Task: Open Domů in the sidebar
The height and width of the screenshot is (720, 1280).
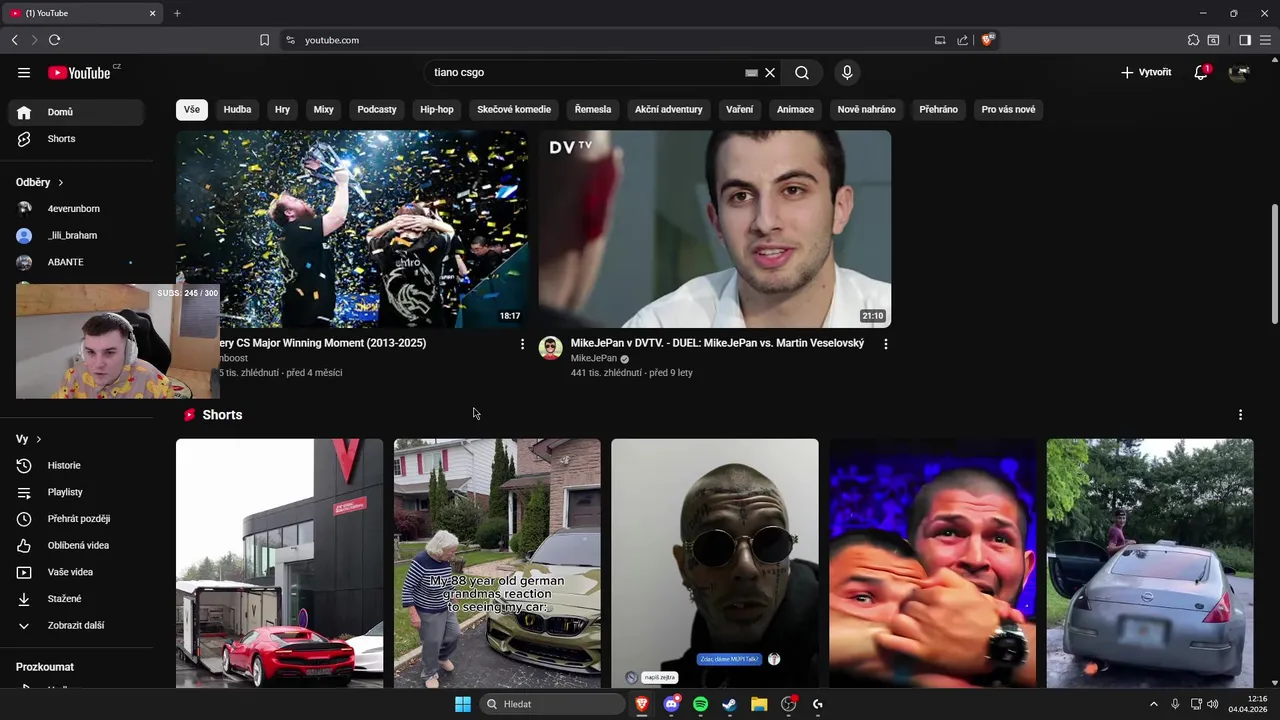Action: tap(76, 112)
